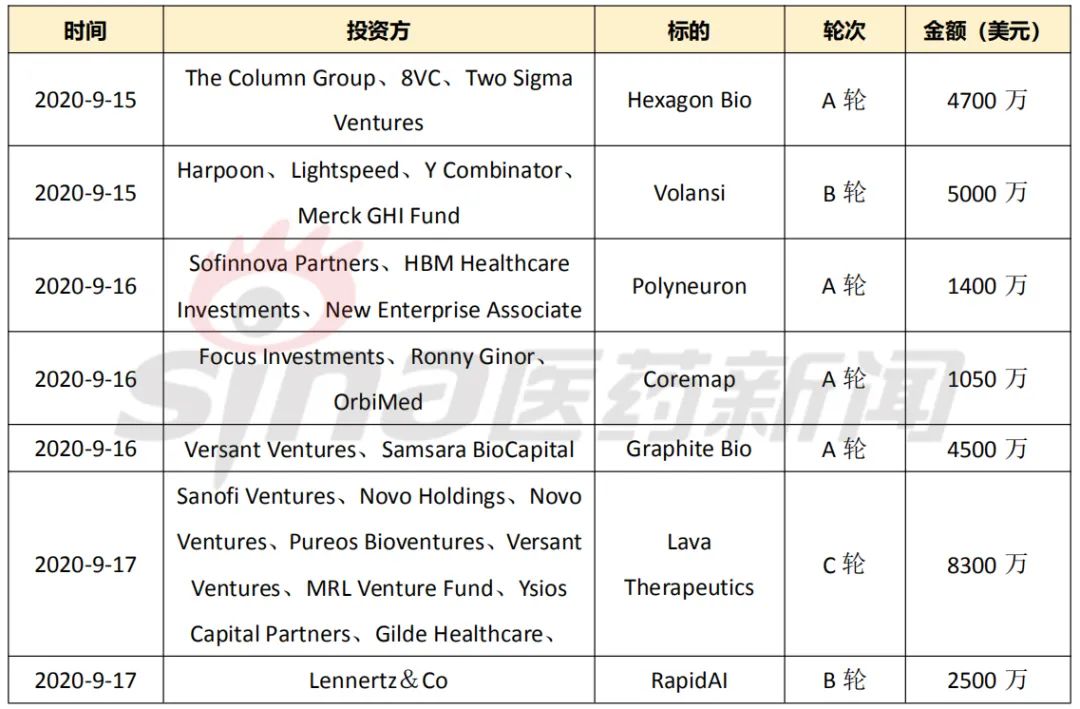
Task: Click the Coremap cell
Action: (x=689, y=378)
